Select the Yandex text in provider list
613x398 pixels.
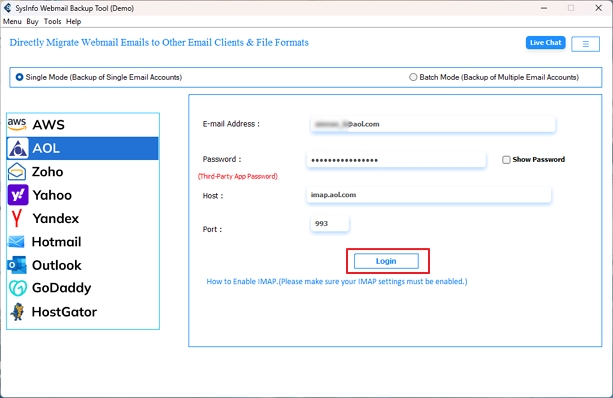56,218
